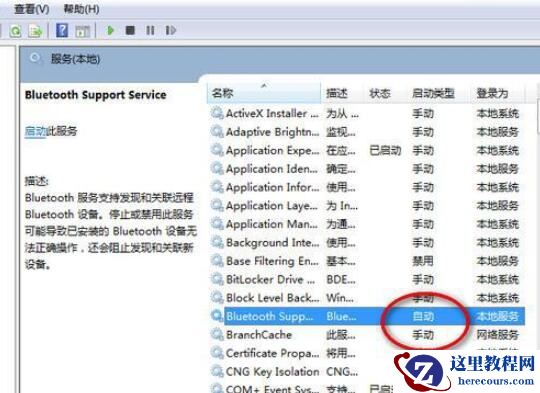Click the Stop Service square icon
The height and width of the screenshot is (393, 540).
[x=130, y=30]
